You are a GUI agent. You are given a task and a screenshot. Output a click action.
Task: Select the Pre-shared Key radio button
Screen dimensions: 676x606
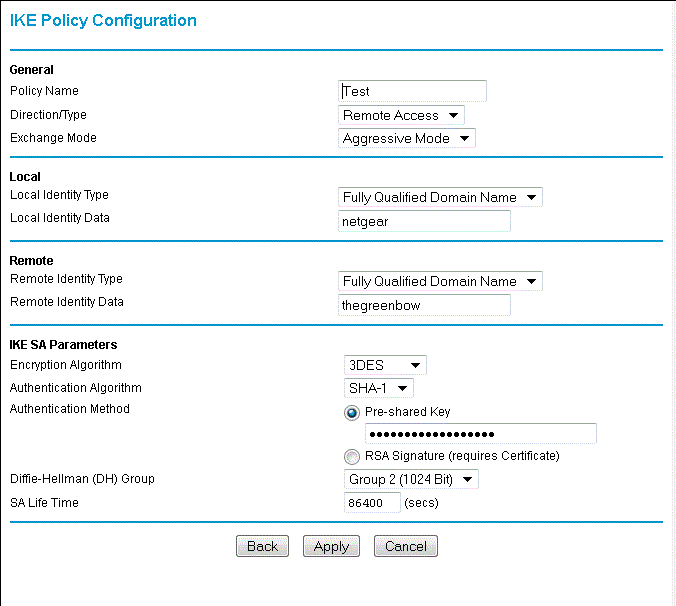pyautogui.click(x=352, y=413)
